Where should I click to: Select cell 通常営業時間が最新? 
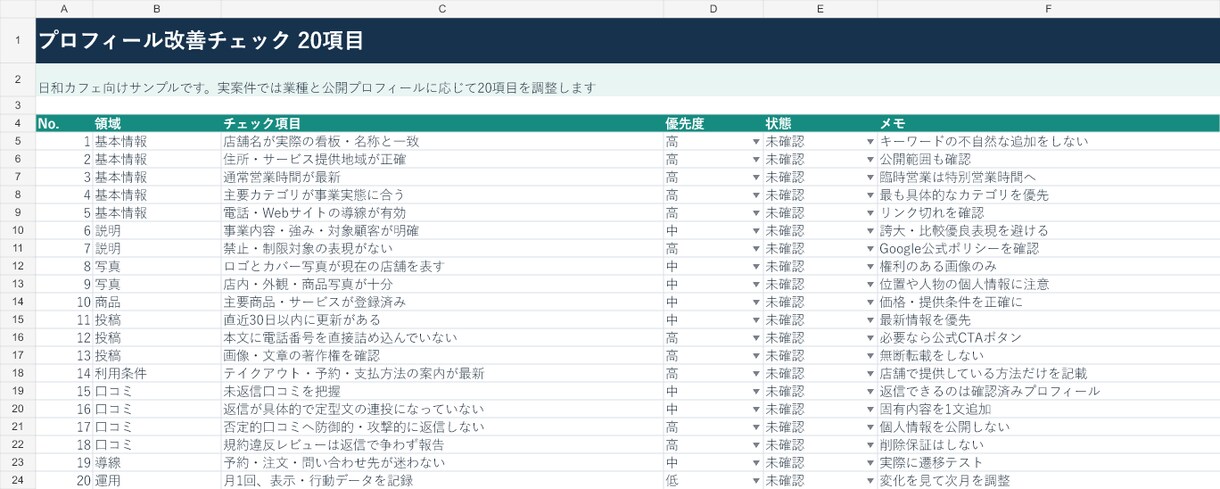[x=442, y=177]
